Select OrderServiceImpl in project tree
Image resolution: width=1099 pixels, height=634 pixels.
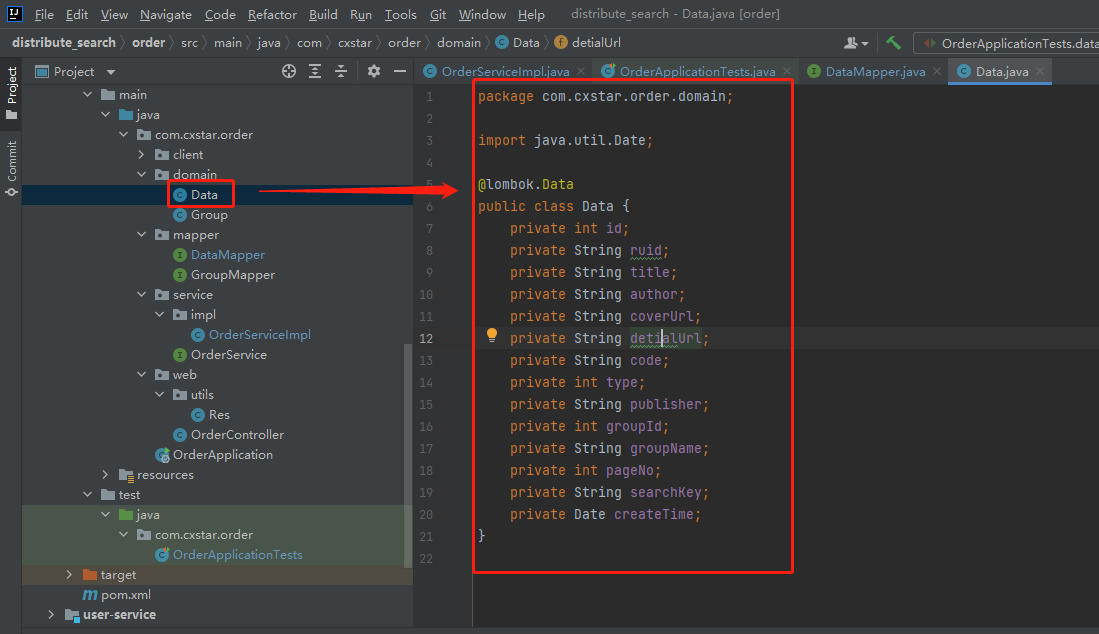(259, 335)
